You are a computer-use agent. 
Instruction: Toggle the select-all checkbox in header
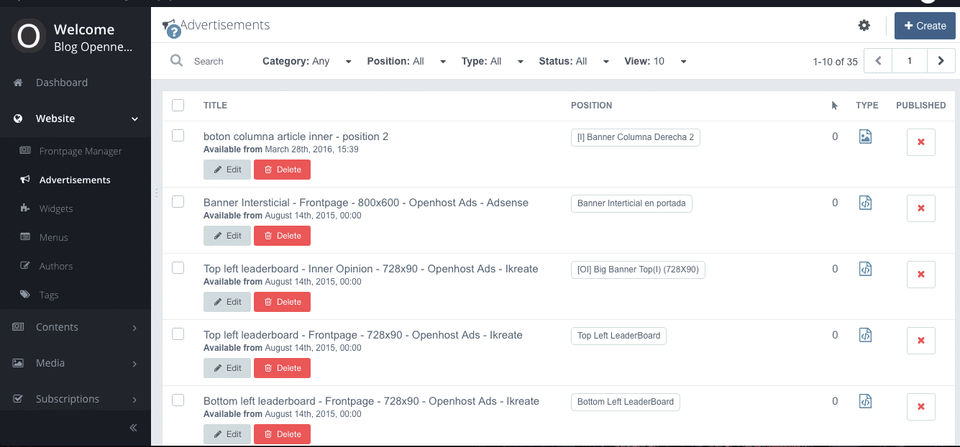178,105
